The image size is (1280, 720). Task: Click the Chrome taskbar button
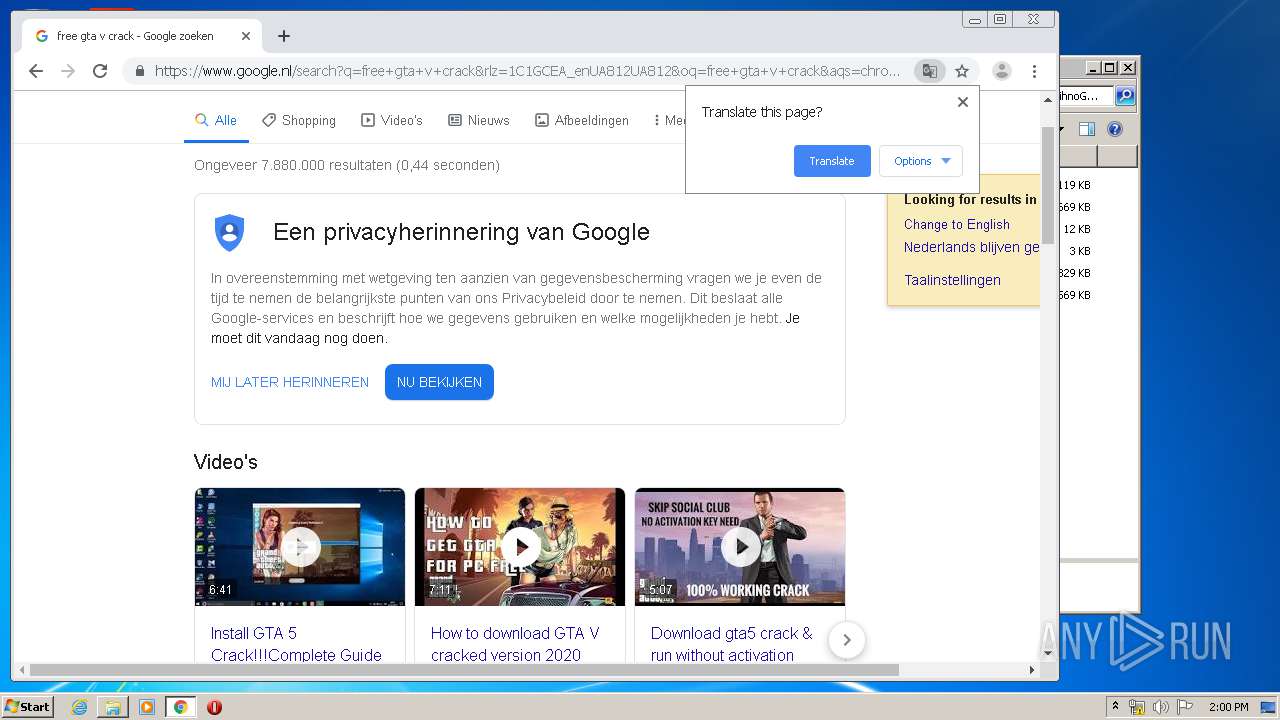[x=180, y=707]
